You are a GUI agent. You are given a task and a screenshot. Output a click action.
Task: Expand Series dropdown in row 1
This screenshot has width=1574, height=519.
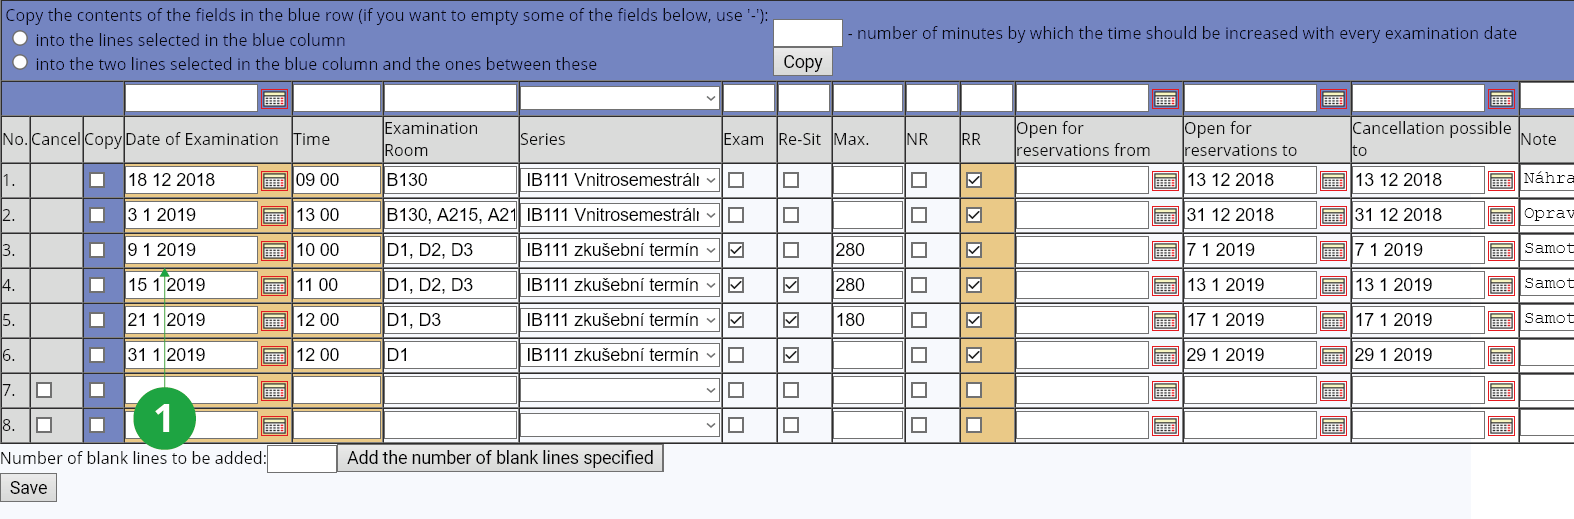(x=620, y=180)
